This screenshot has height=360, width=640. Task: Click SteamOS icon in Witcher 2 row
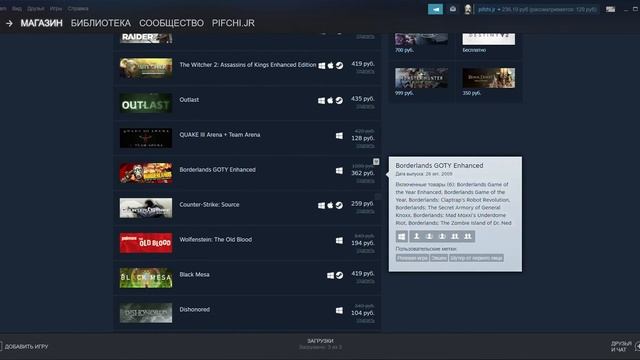click(x=339, y=65)
